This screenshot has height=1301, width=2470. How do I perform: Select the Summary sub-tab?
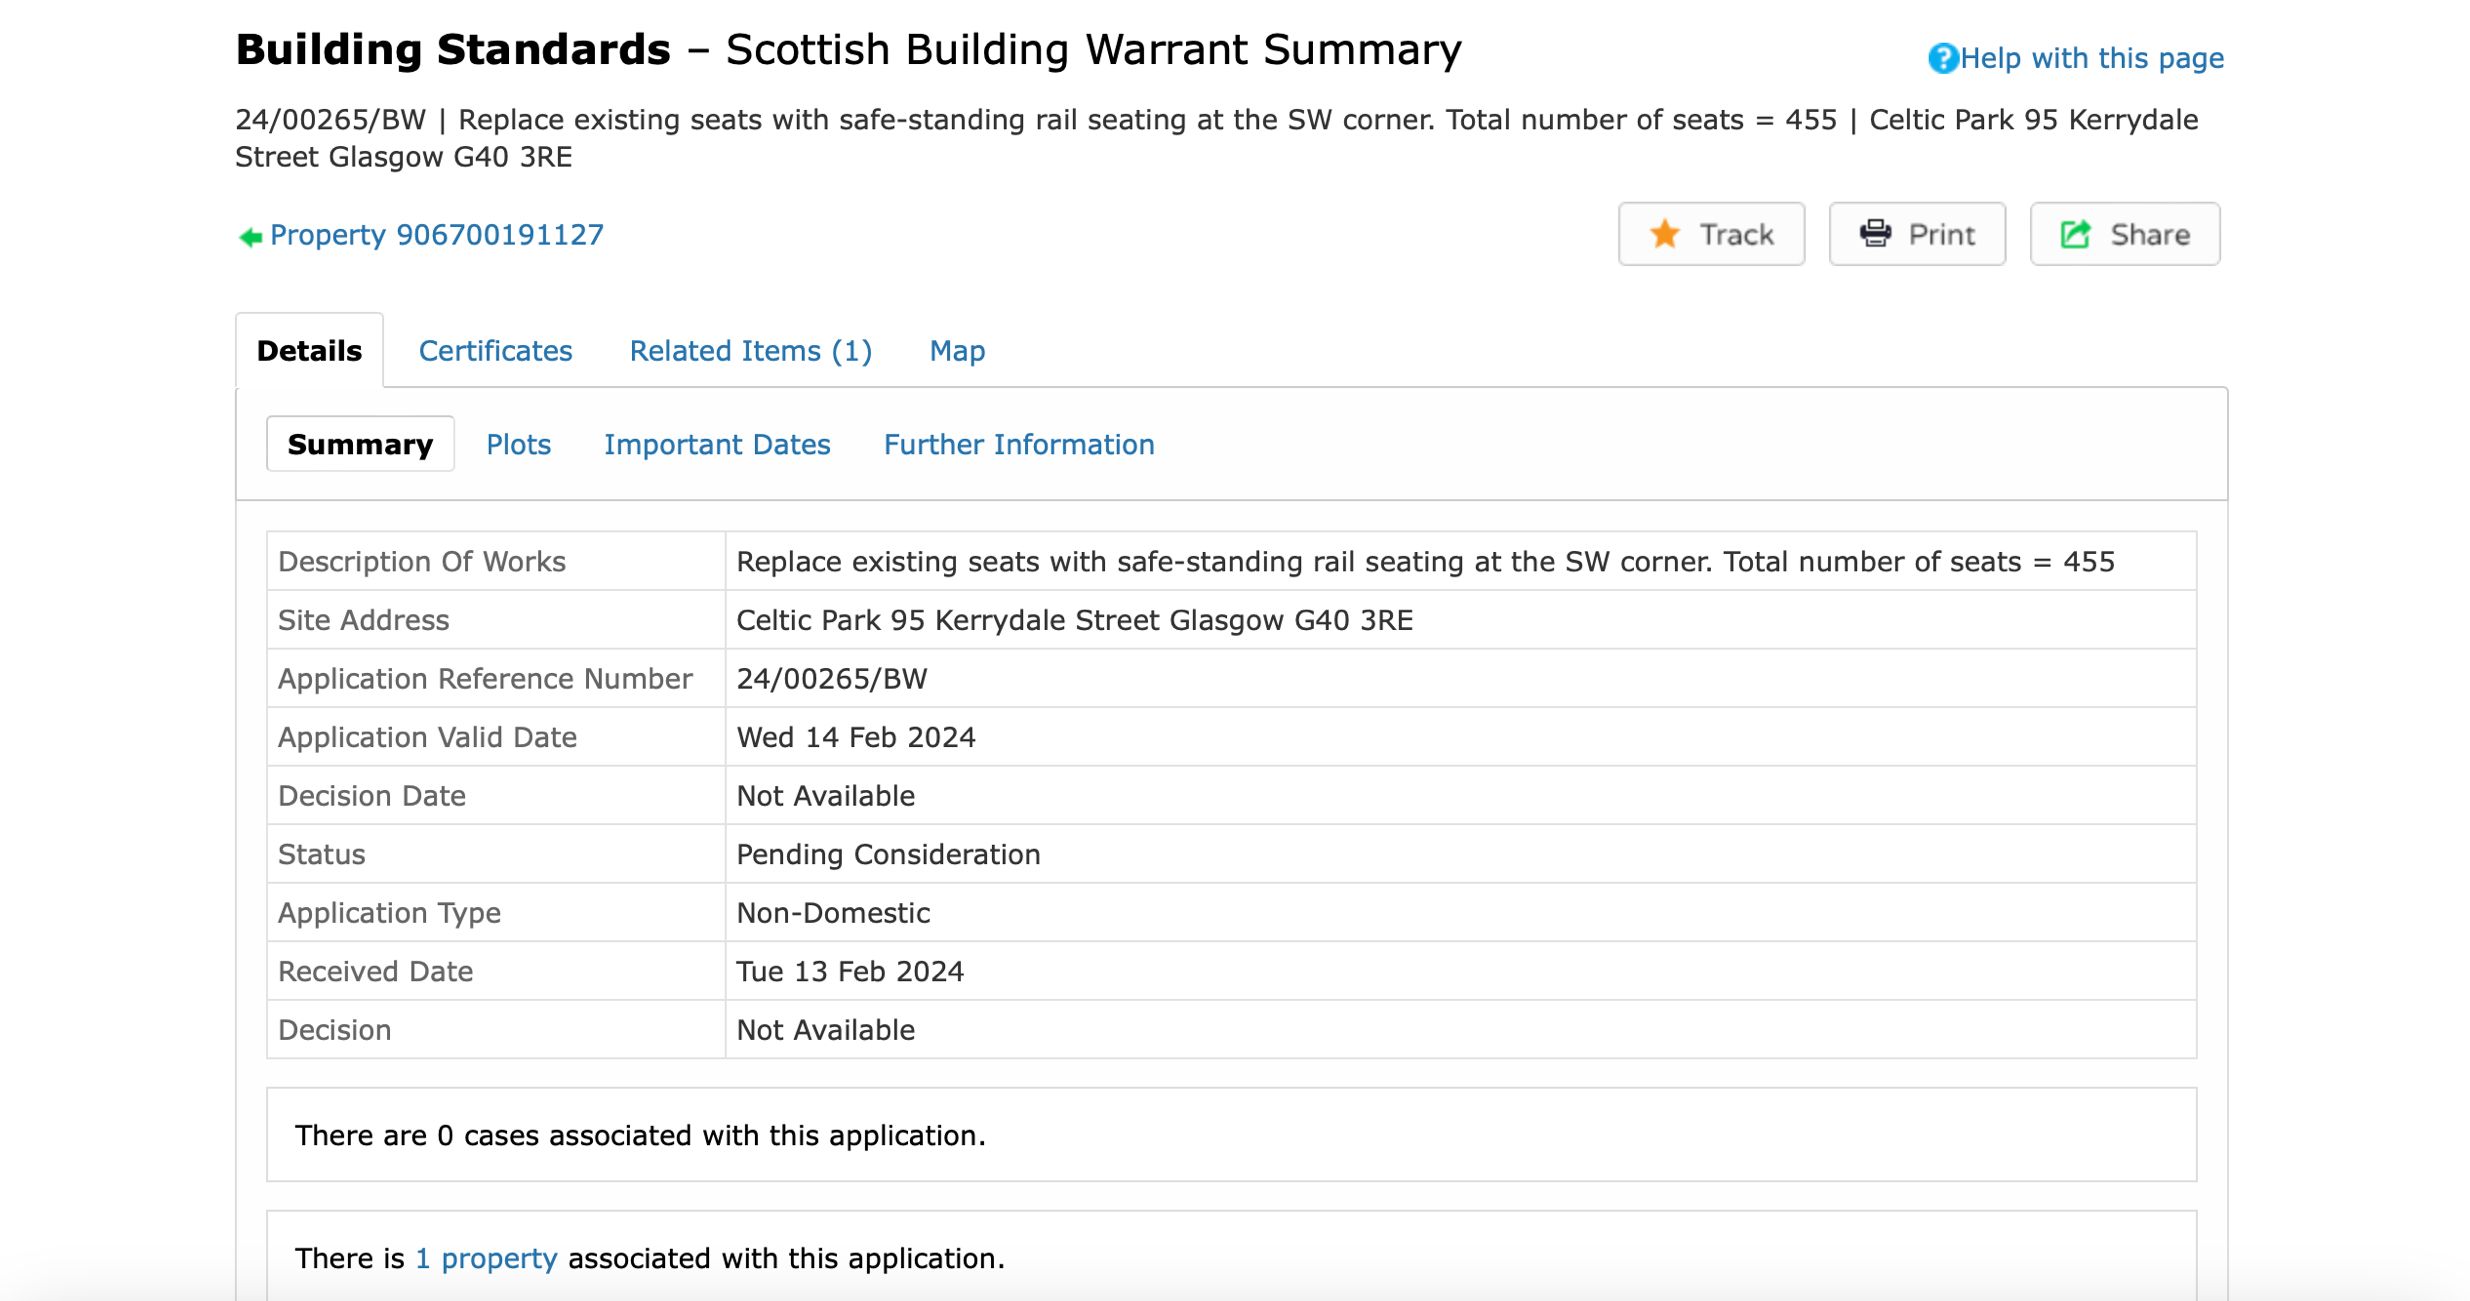coord(360,445)
